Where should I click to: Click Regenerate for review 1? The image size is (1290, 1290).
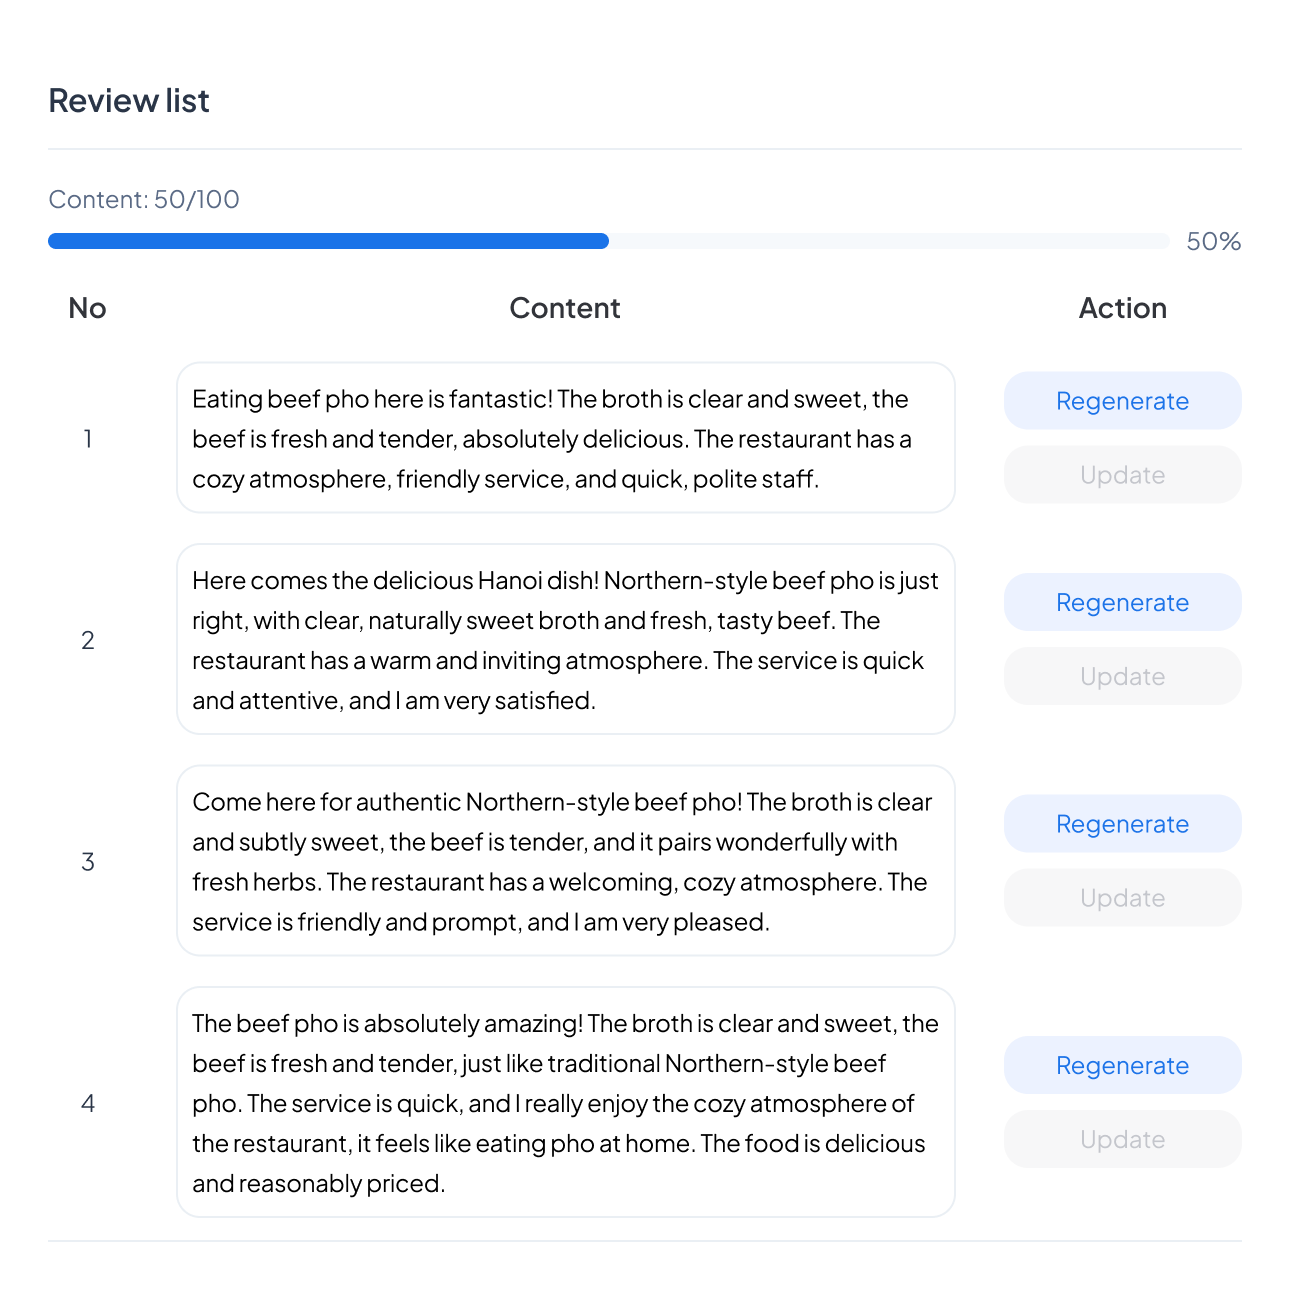[1122, 401]
